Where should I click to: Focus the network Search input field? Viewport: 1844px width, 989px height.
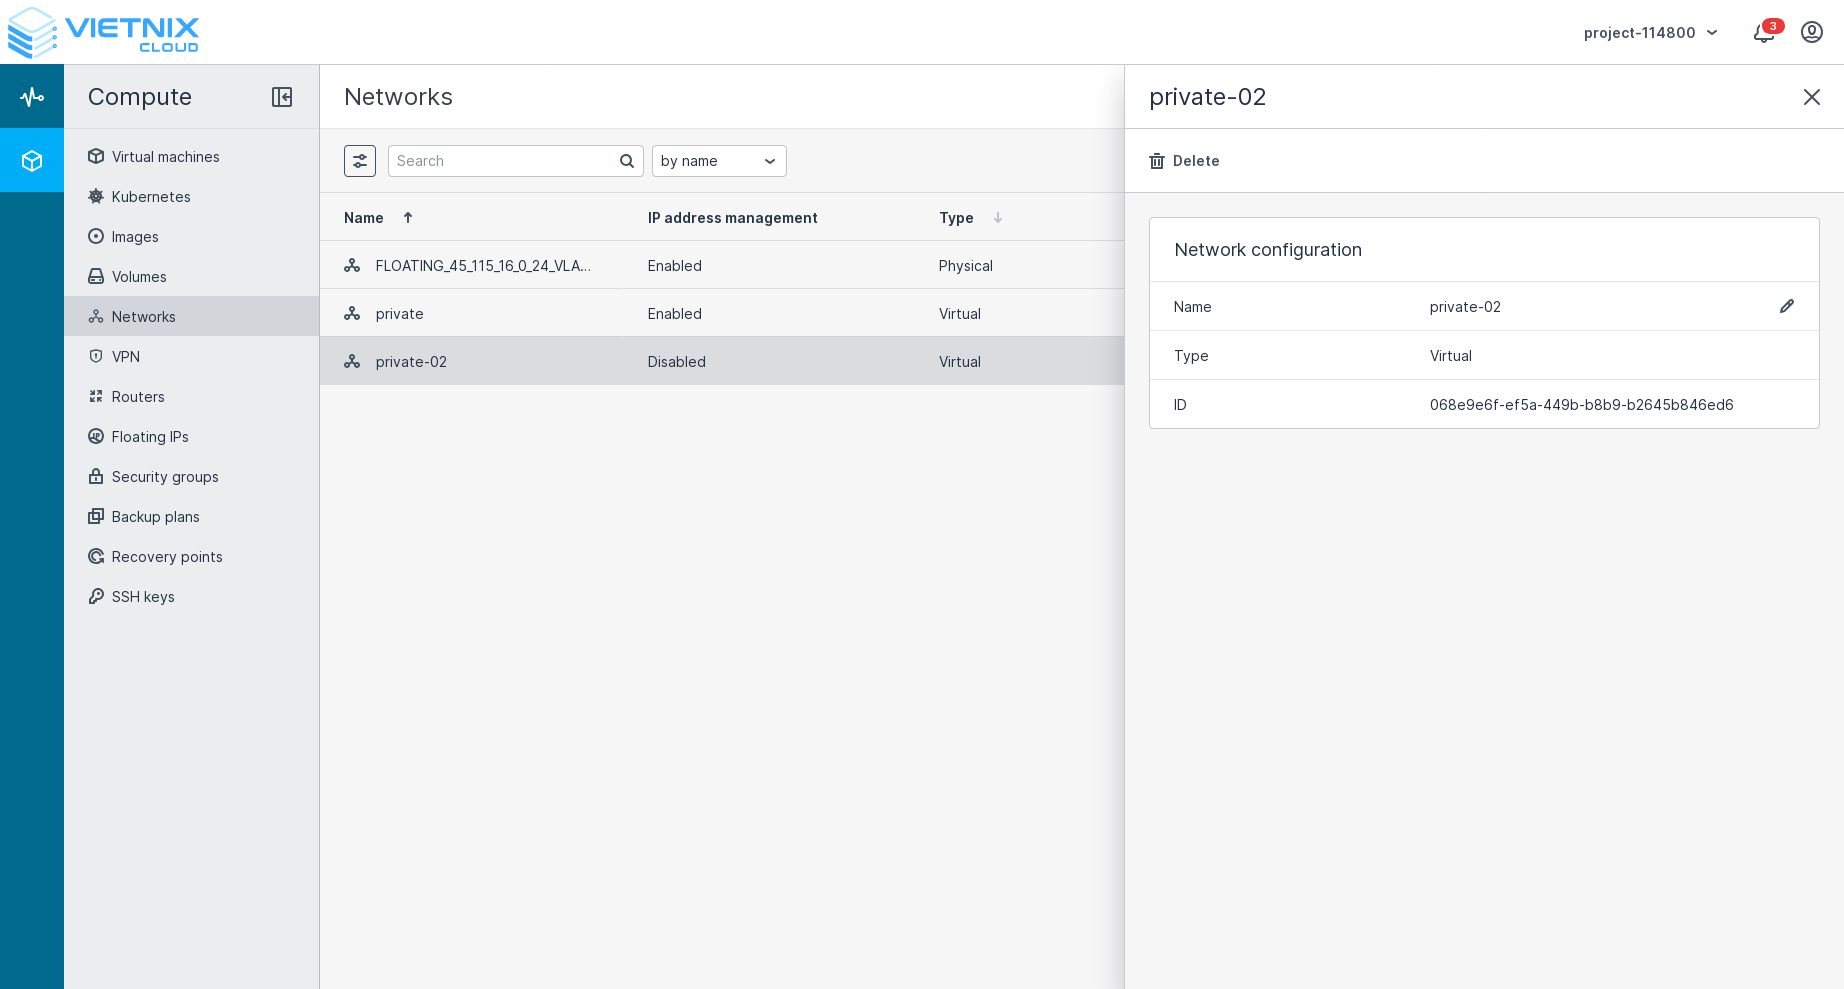coord(503,161)
